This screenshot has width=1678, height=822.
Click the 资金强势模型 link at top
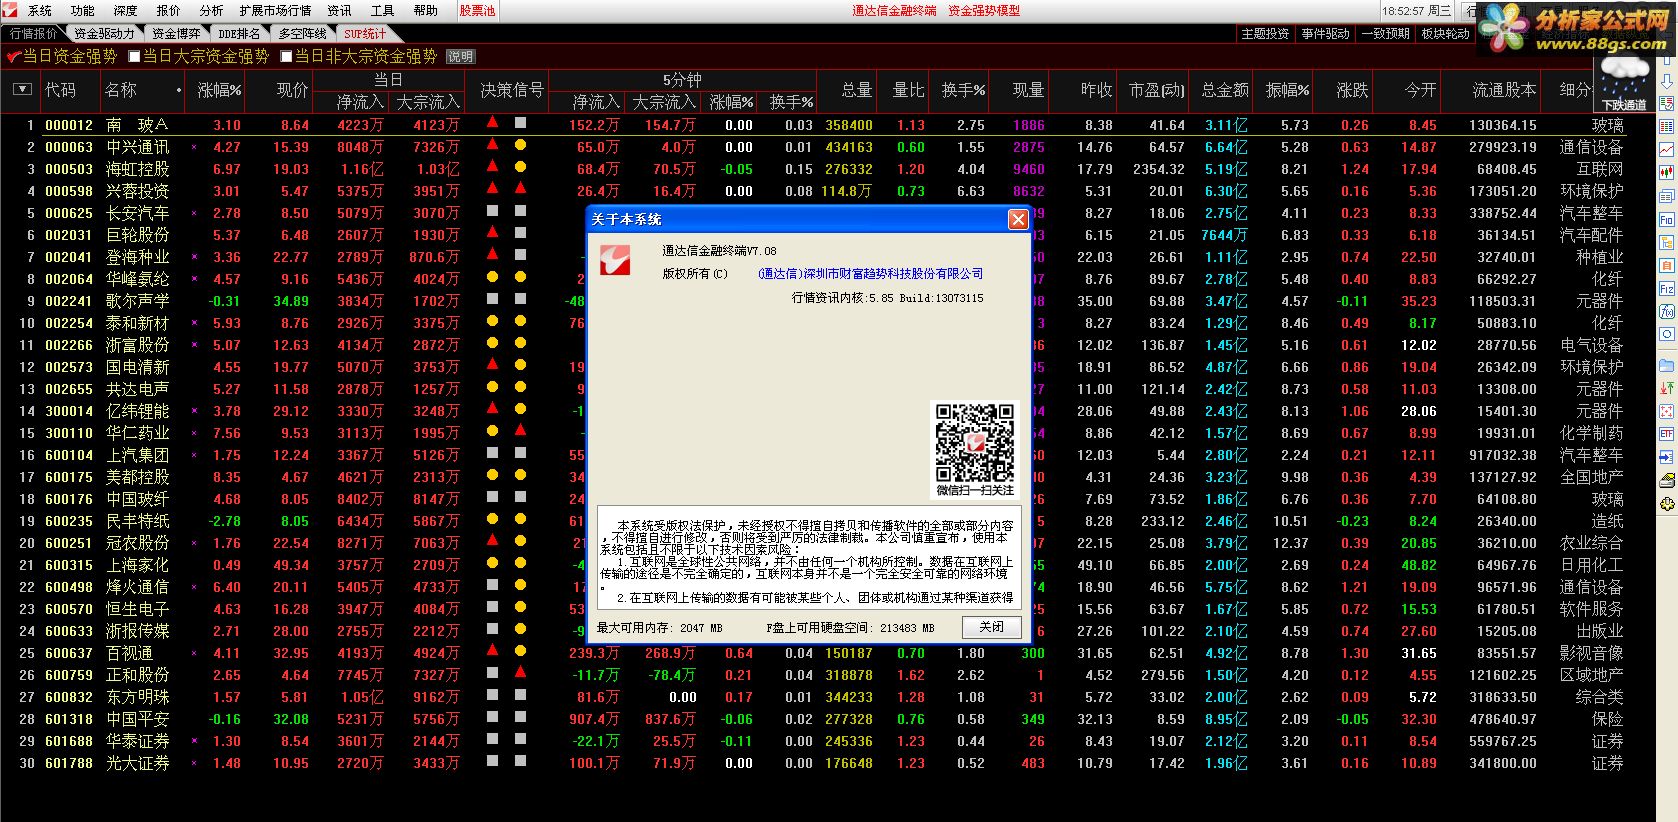[x=984, y=11]
